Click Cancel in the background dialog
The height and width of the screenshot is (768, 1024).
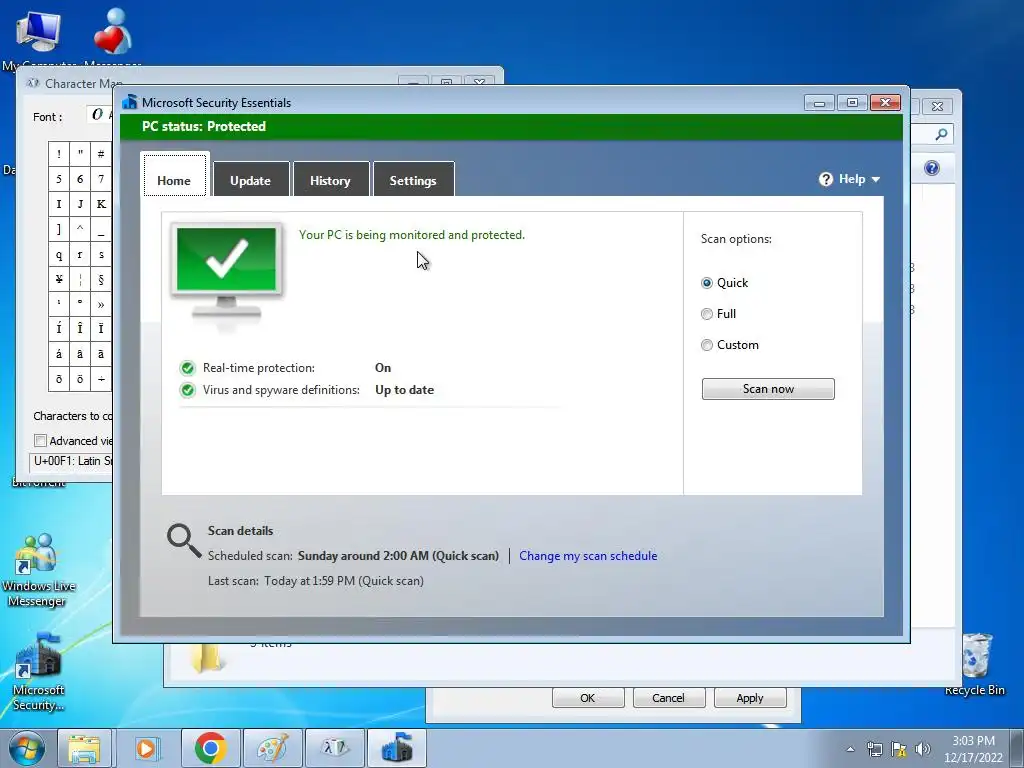tap(669, 697)
